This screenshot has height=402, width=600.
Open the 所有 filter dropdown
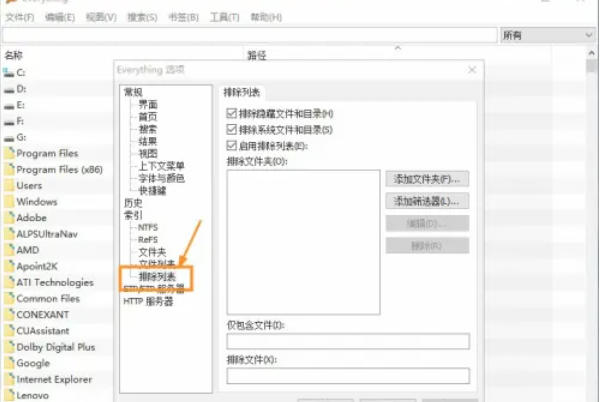(547, 35)
